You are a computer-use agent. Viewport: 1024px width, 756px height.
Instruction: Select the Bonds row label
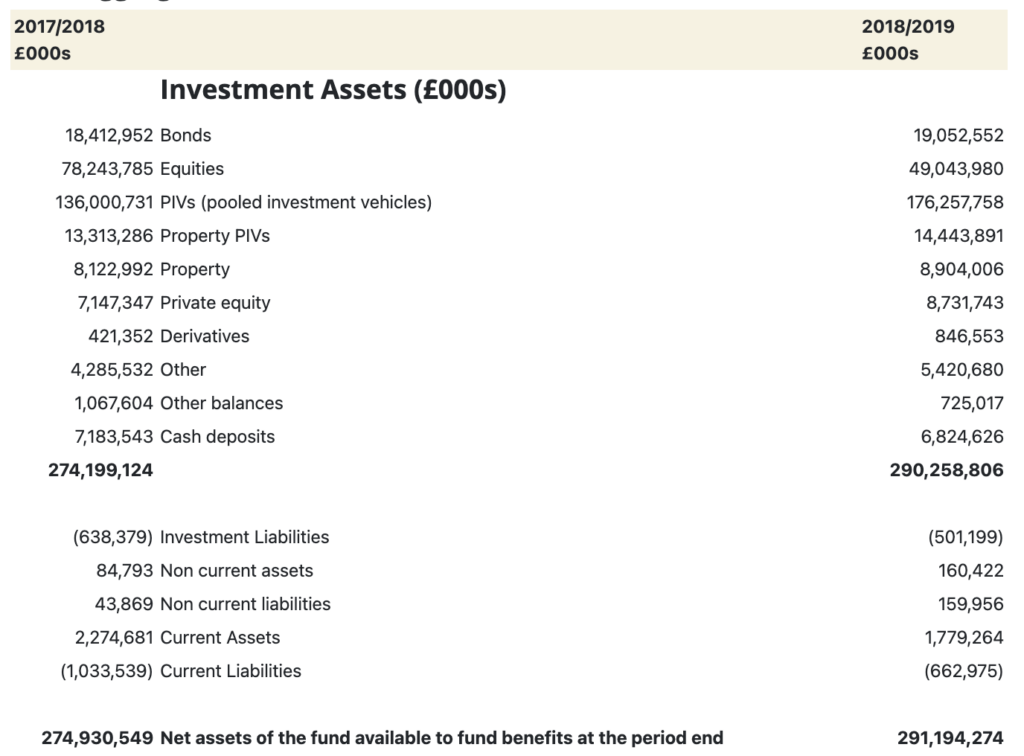coord(186,135)
